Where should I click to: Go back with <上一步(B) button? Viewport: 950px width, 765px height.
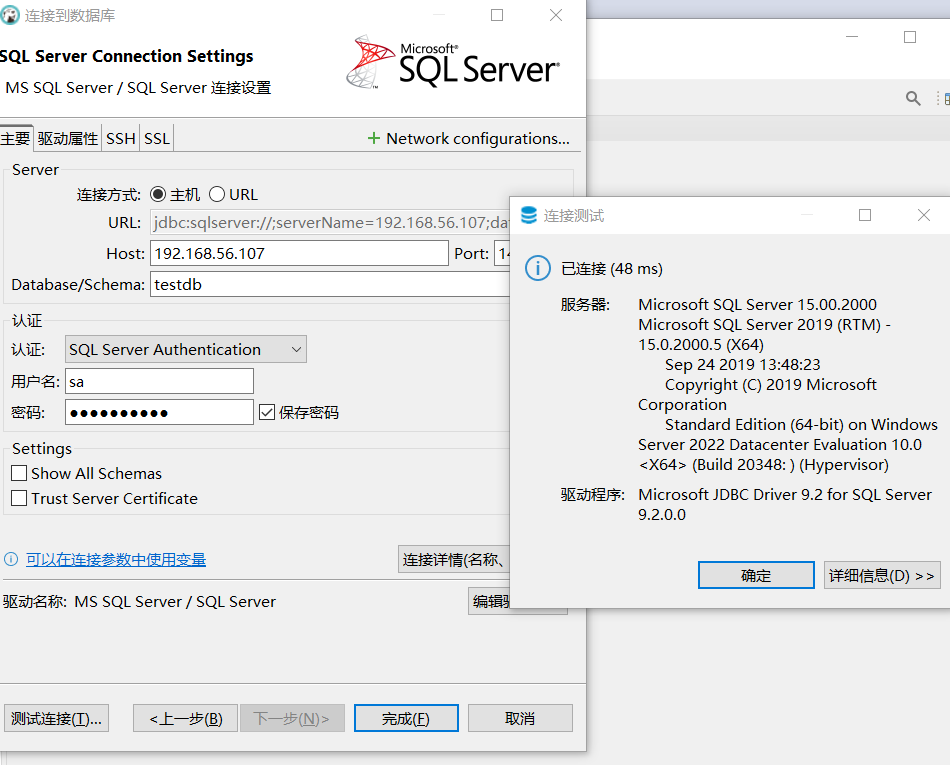(185, 718)
